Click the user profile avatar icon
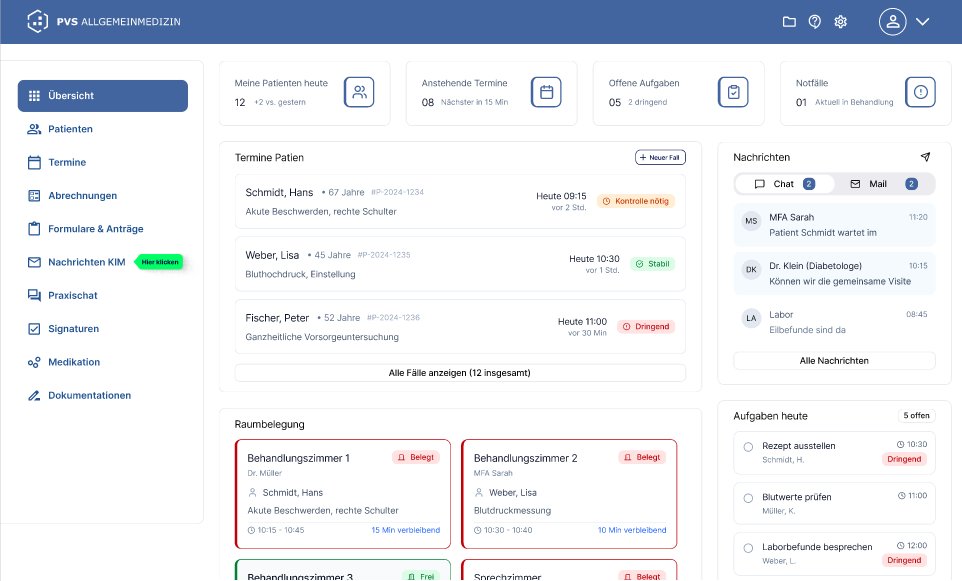962x581 pixels. [893, 21]
